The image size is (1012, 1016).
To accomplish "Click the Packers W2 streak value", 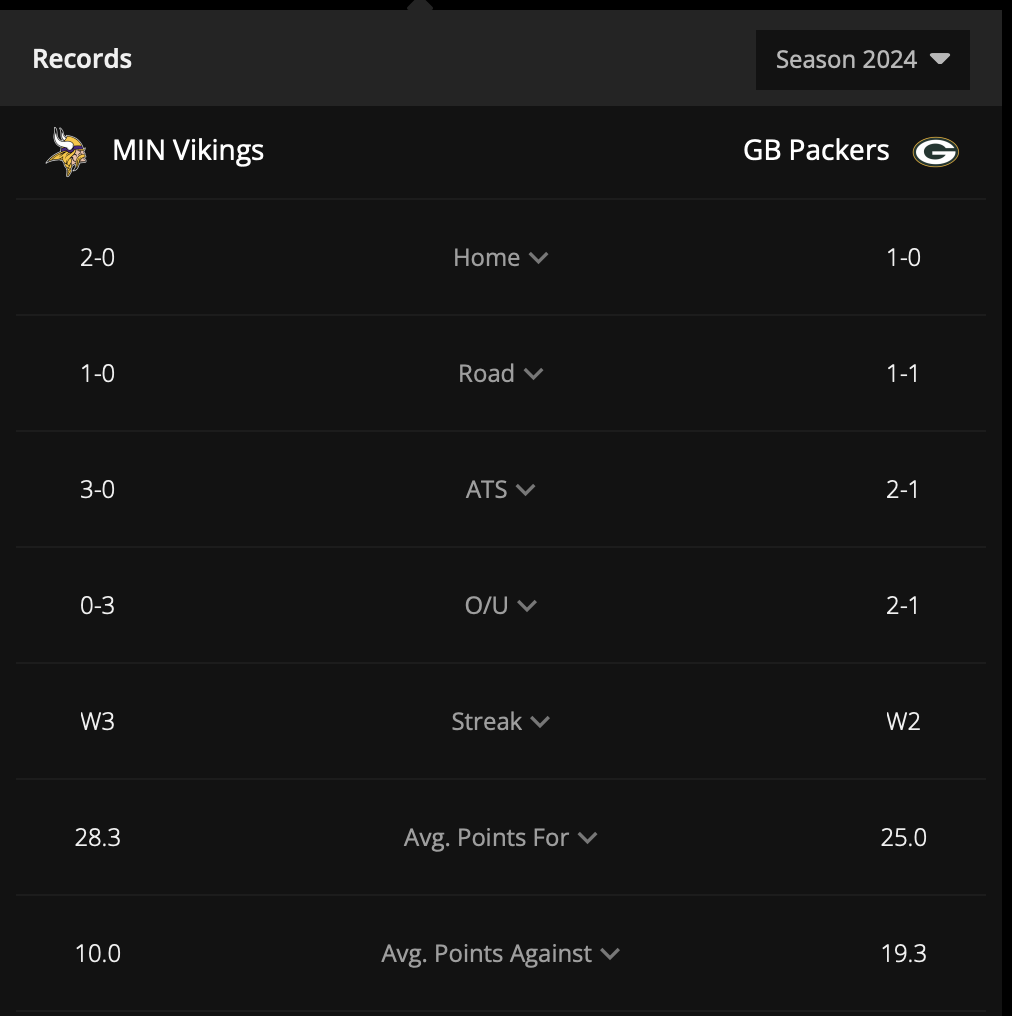I will [903, 722].
